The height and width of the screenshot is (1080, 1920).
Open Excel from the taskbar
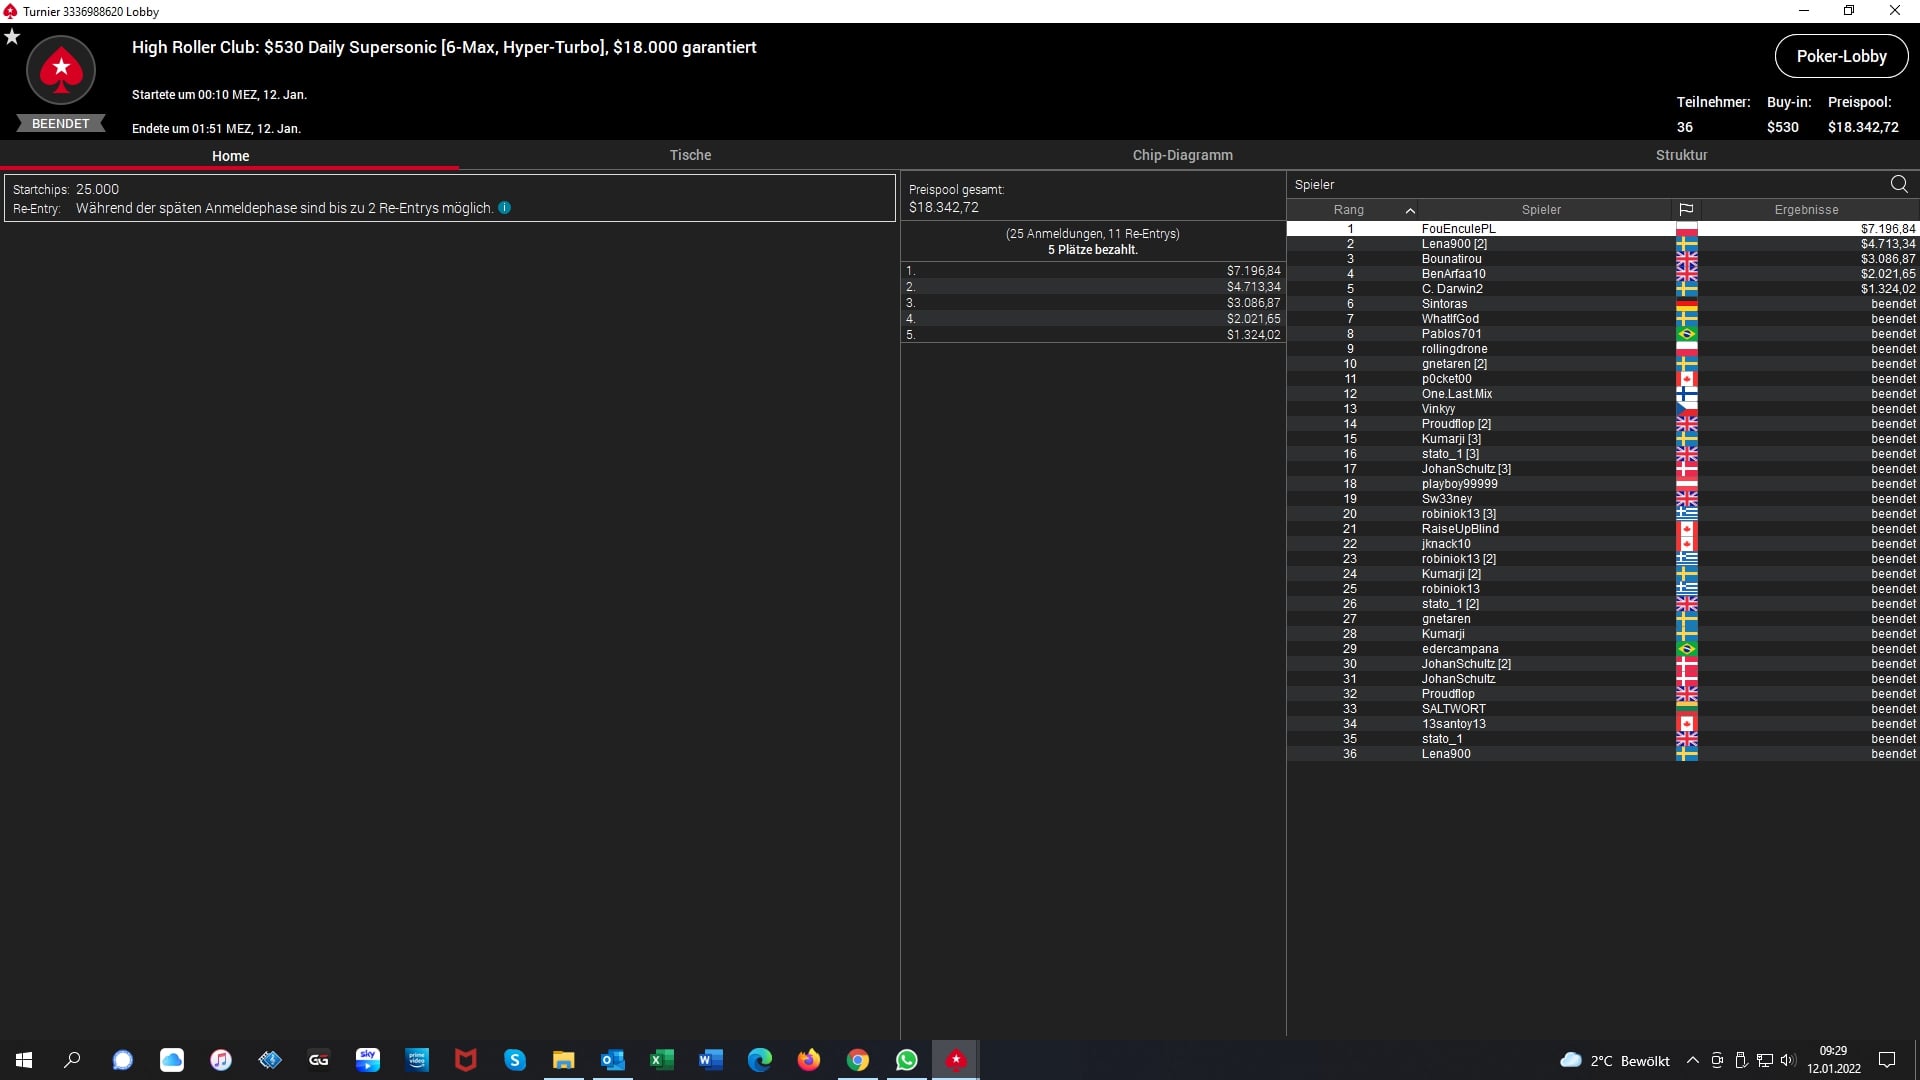[662, 1060]
